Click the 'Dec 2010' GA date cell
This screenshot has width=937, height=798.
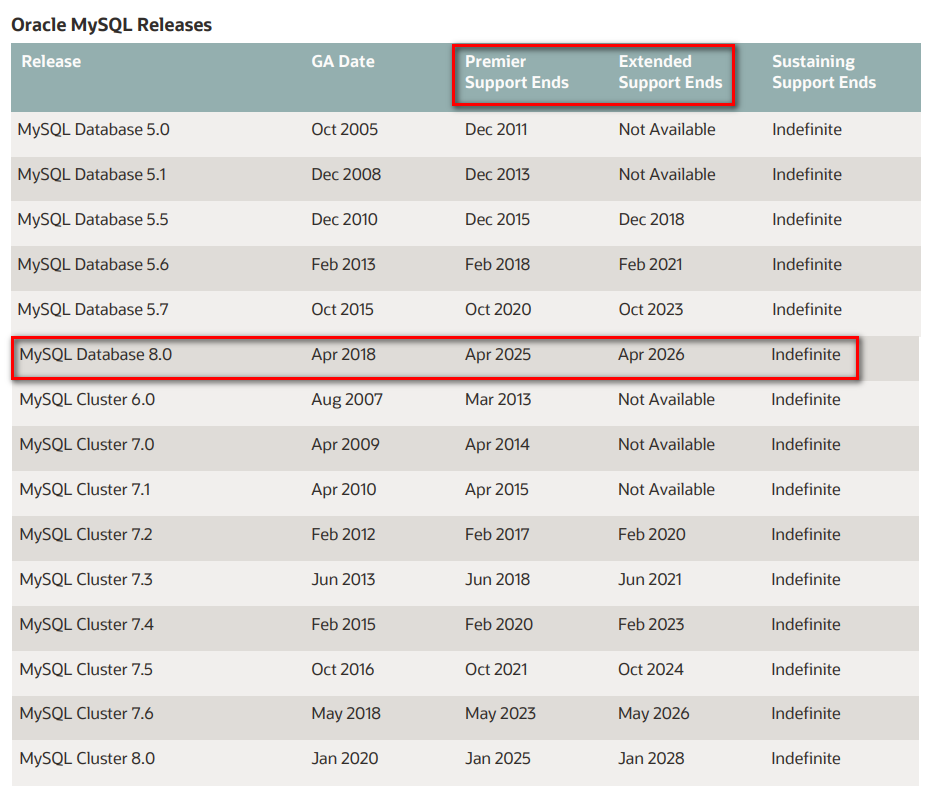click(344, 219)
